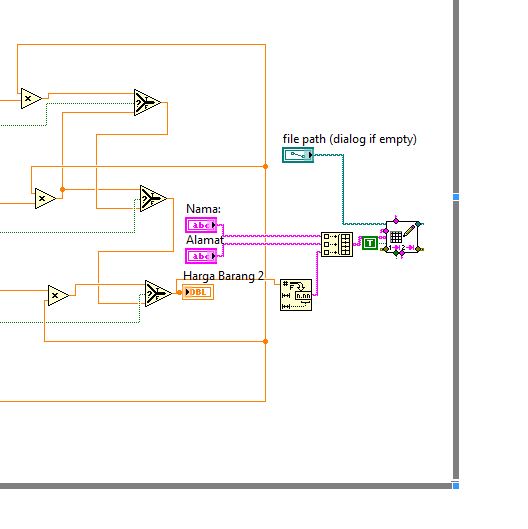The image size is (528, 529).
Task: Click the middle Select comparison node
Action: tap(153, 198)
